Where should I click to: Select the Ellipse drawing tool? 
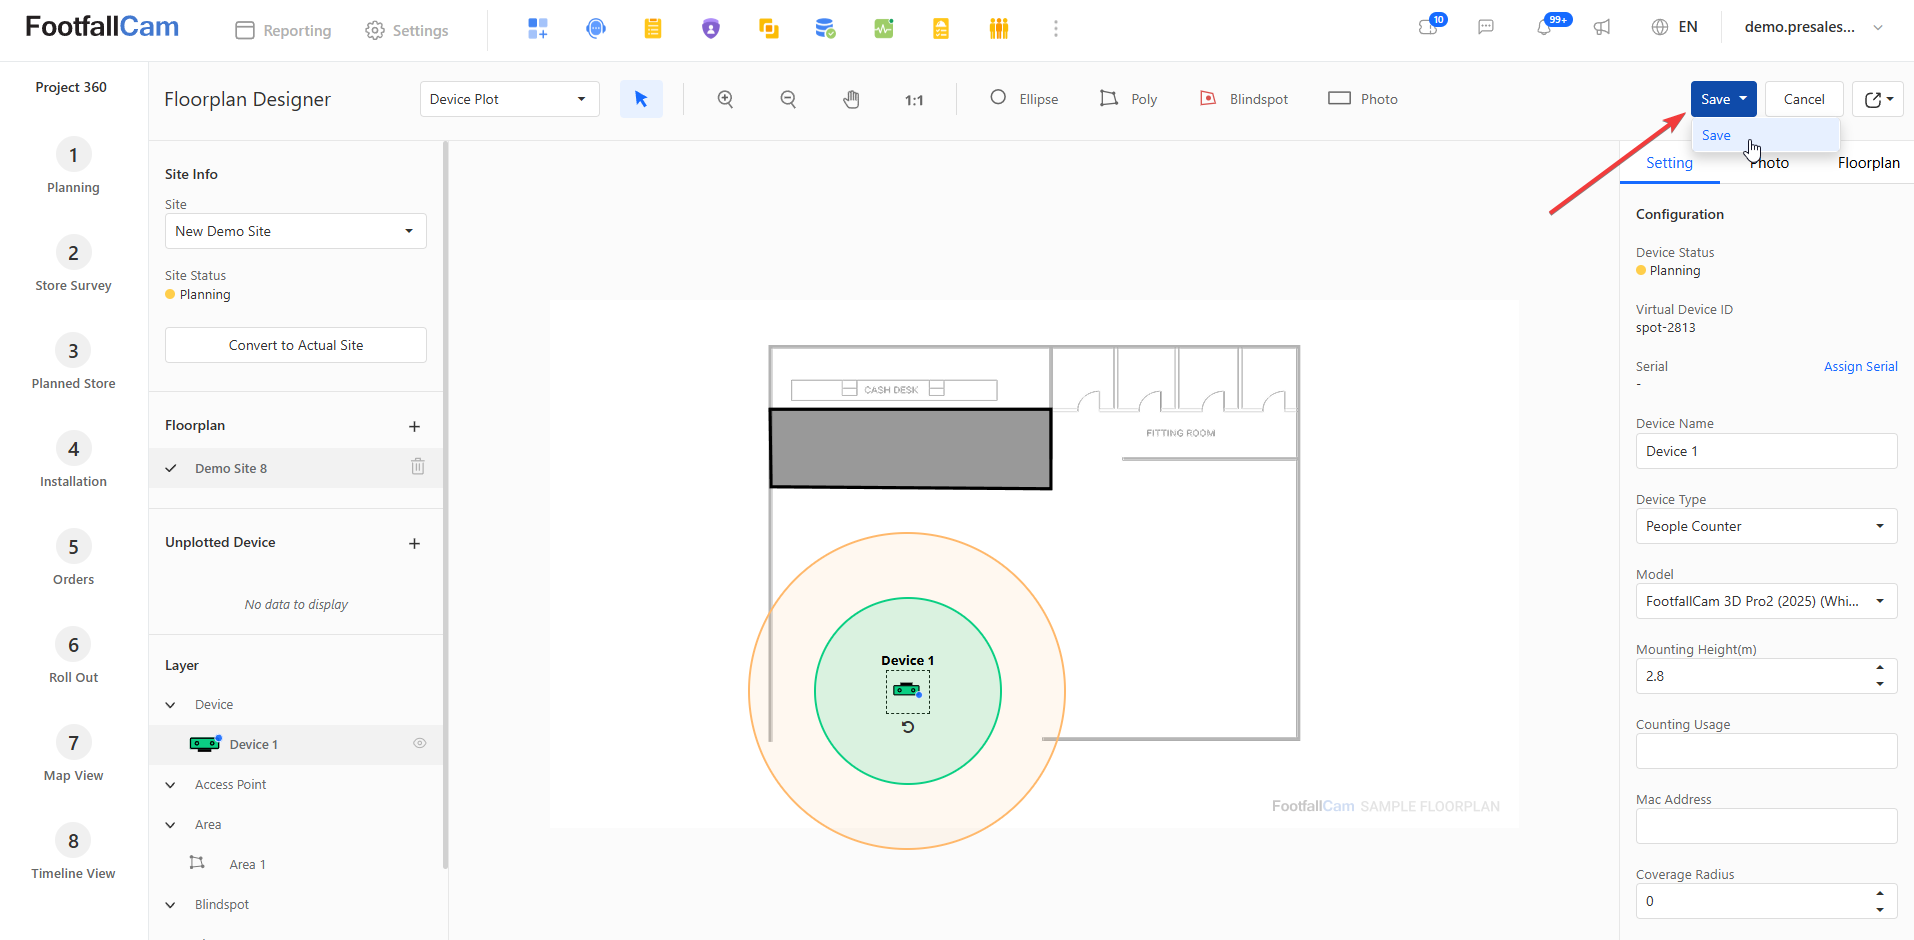click(1024, 99)
